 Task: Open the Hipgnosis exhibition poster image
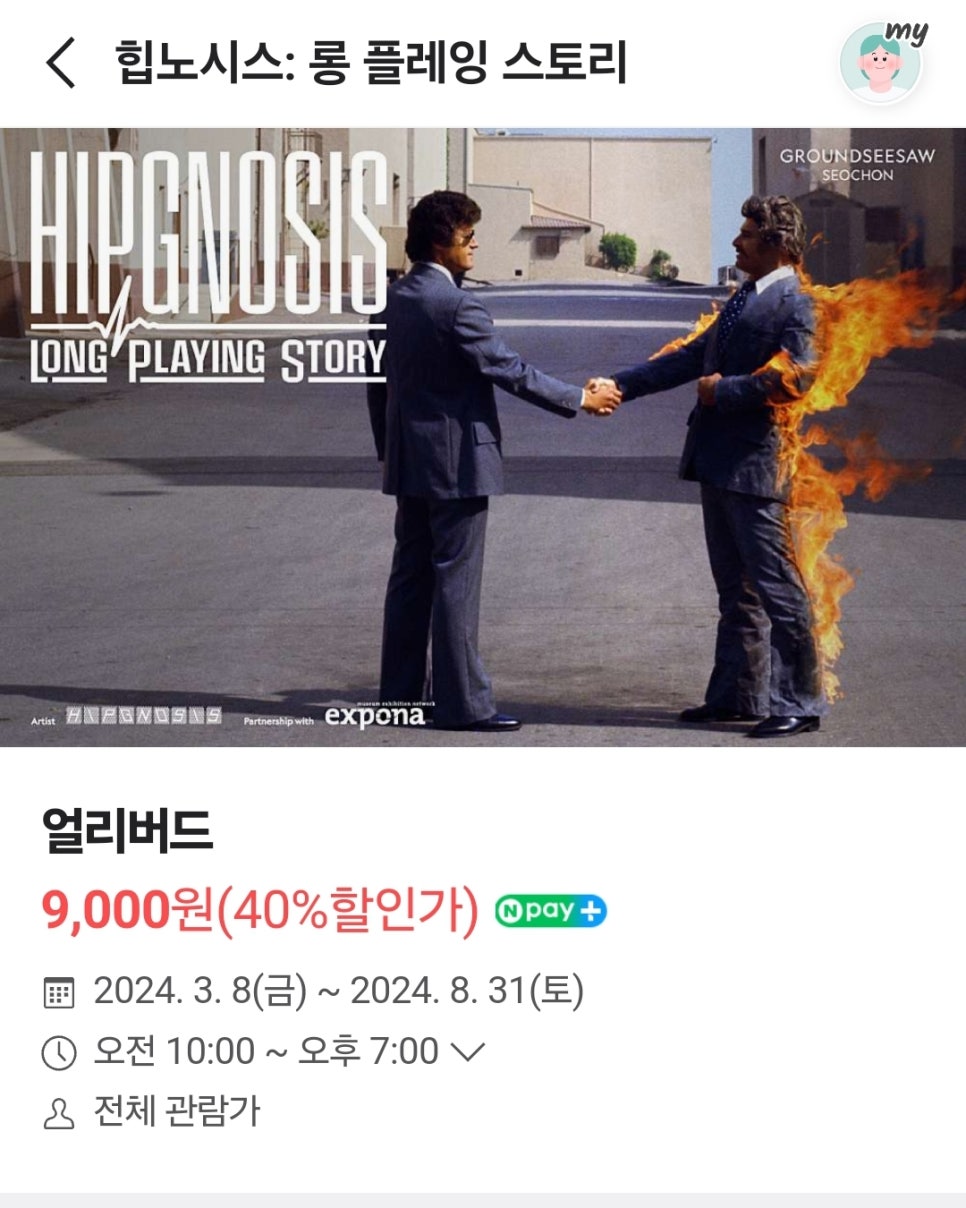tap(483, 437)
